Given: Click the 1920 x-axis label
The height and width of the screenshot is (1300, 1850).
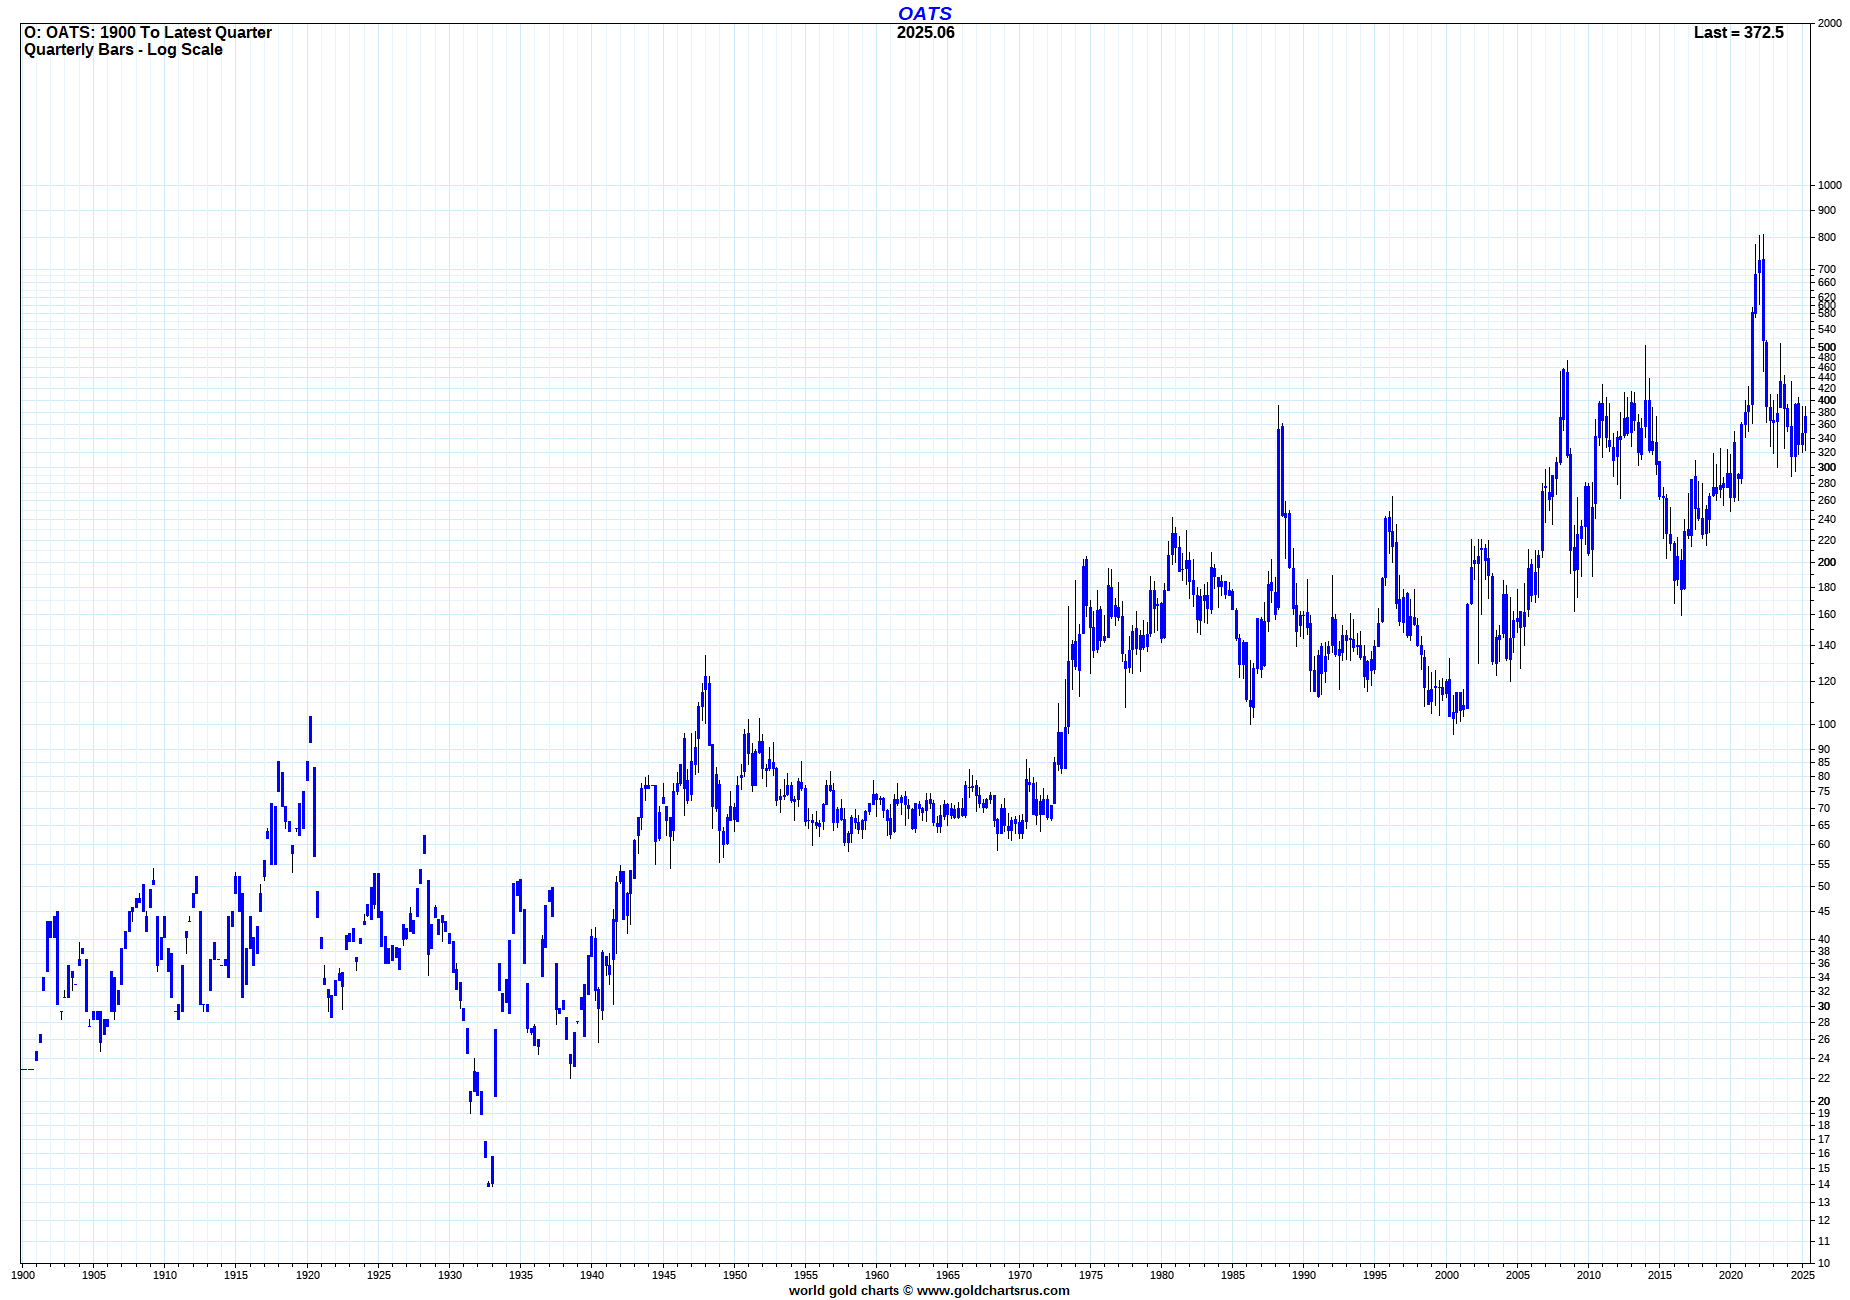Looking at the screenshot, I should pos(308,1275).
